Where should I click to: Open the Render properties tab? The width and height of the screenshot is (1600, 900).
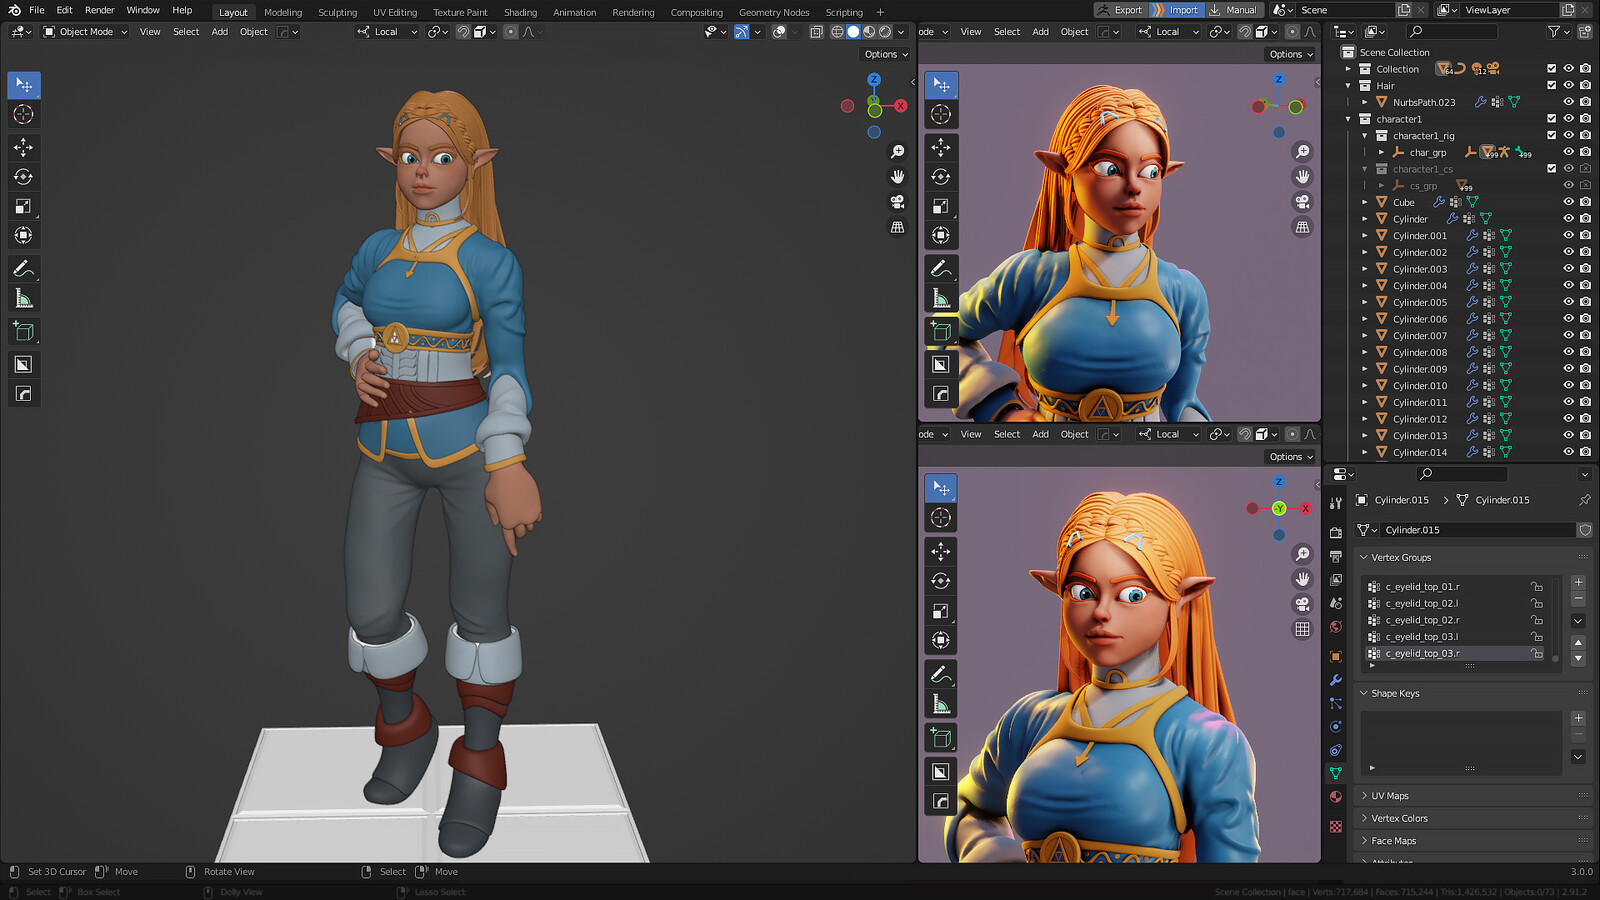pos(1336,532)
